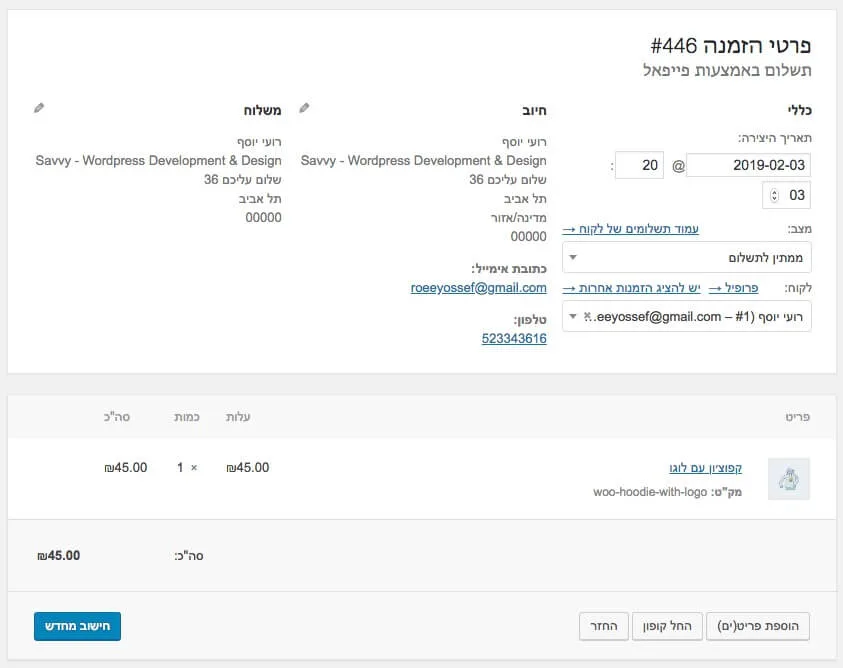
Task: Open the hoodie product thumbnail
Action: tap(789, 479)
